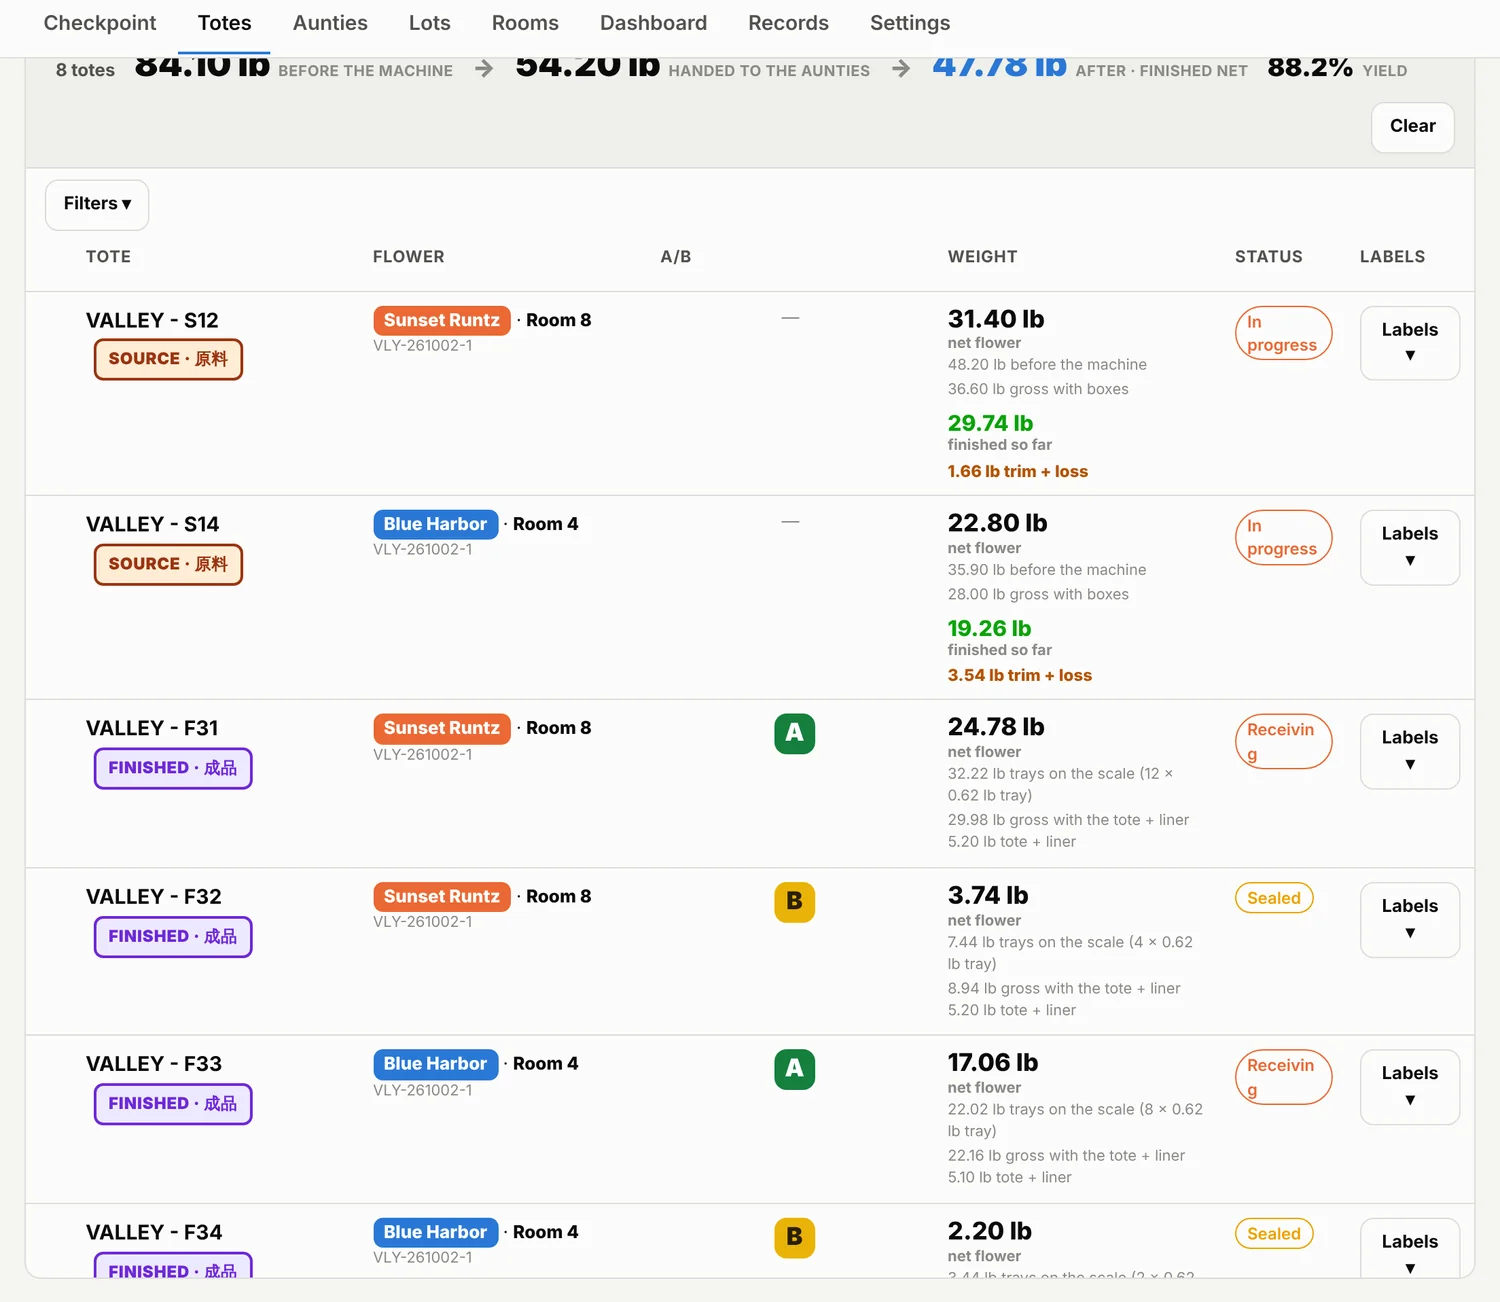Click In progress status for VALLEY - S14
Image resolution: width=1500 pixels, height=1302 pixels.
(1283, 538)
